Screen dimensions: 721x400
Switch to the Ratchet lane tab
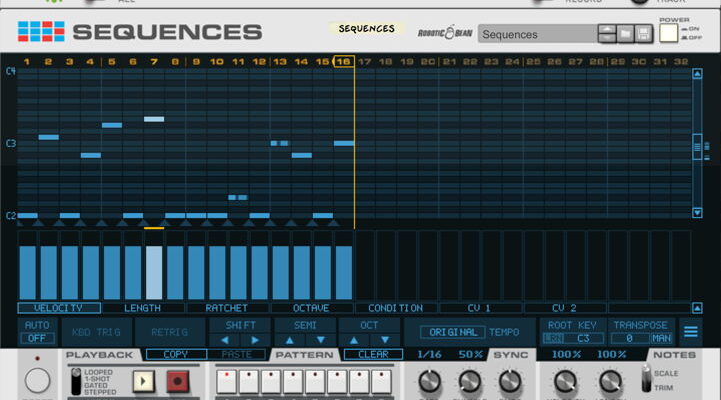tap(227, 308)
